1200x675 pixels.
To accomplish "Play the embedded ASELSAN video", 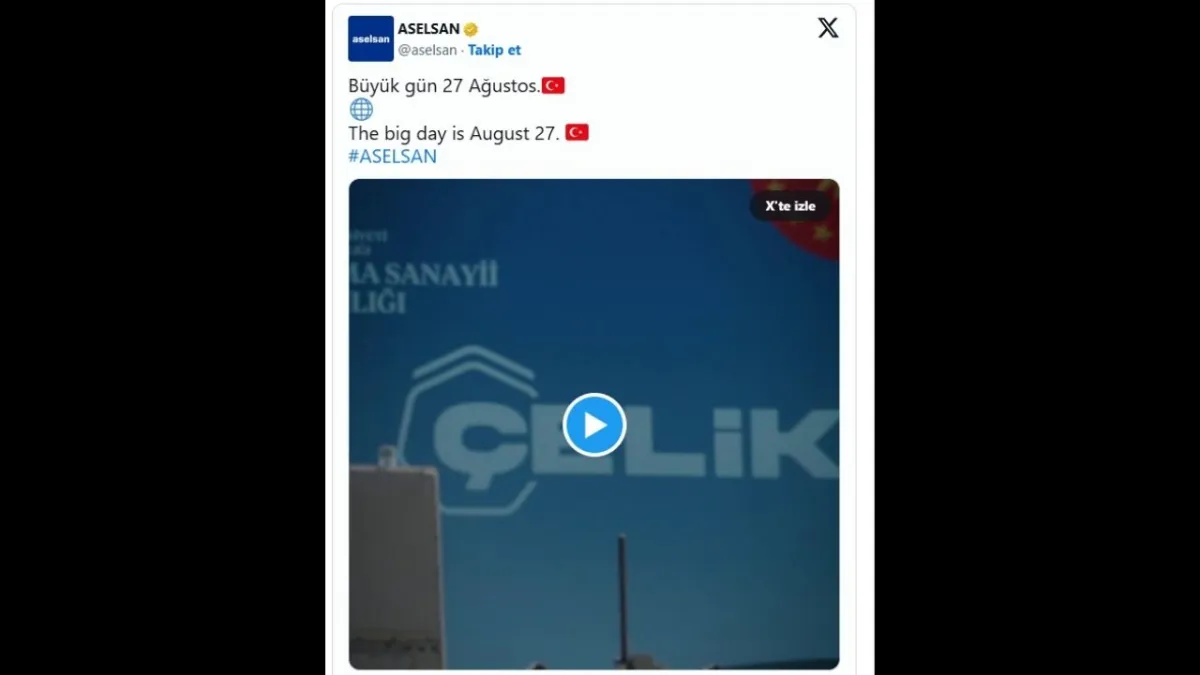I will tap(594, 425).
